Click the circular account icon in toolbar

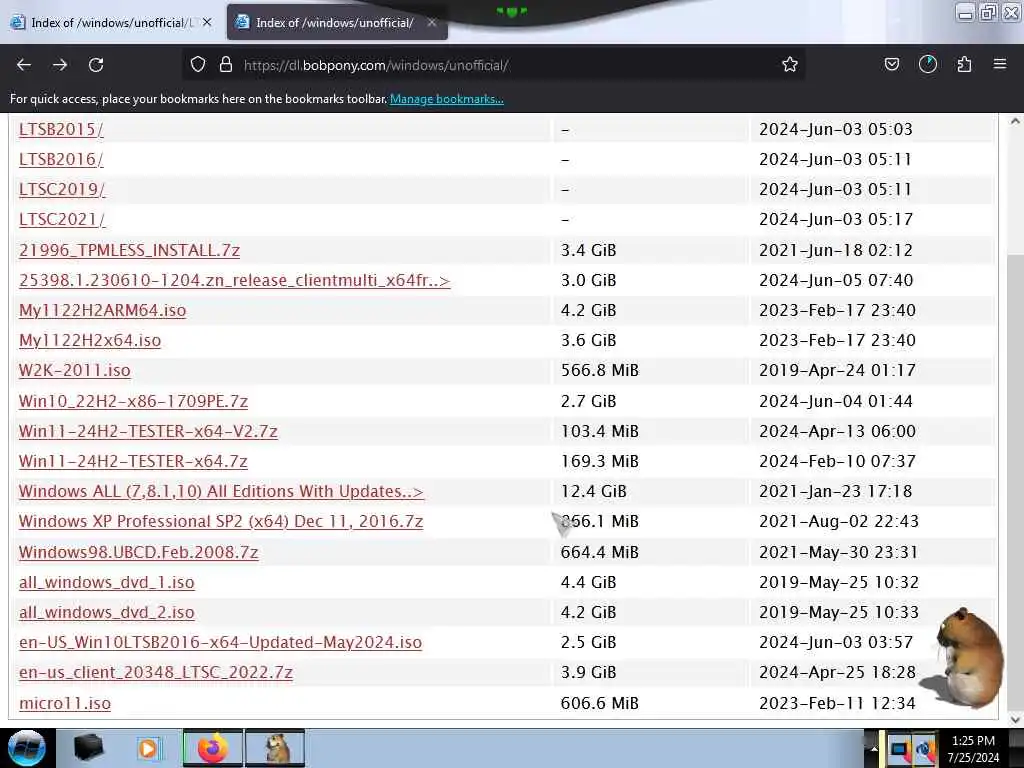point(927,65)
